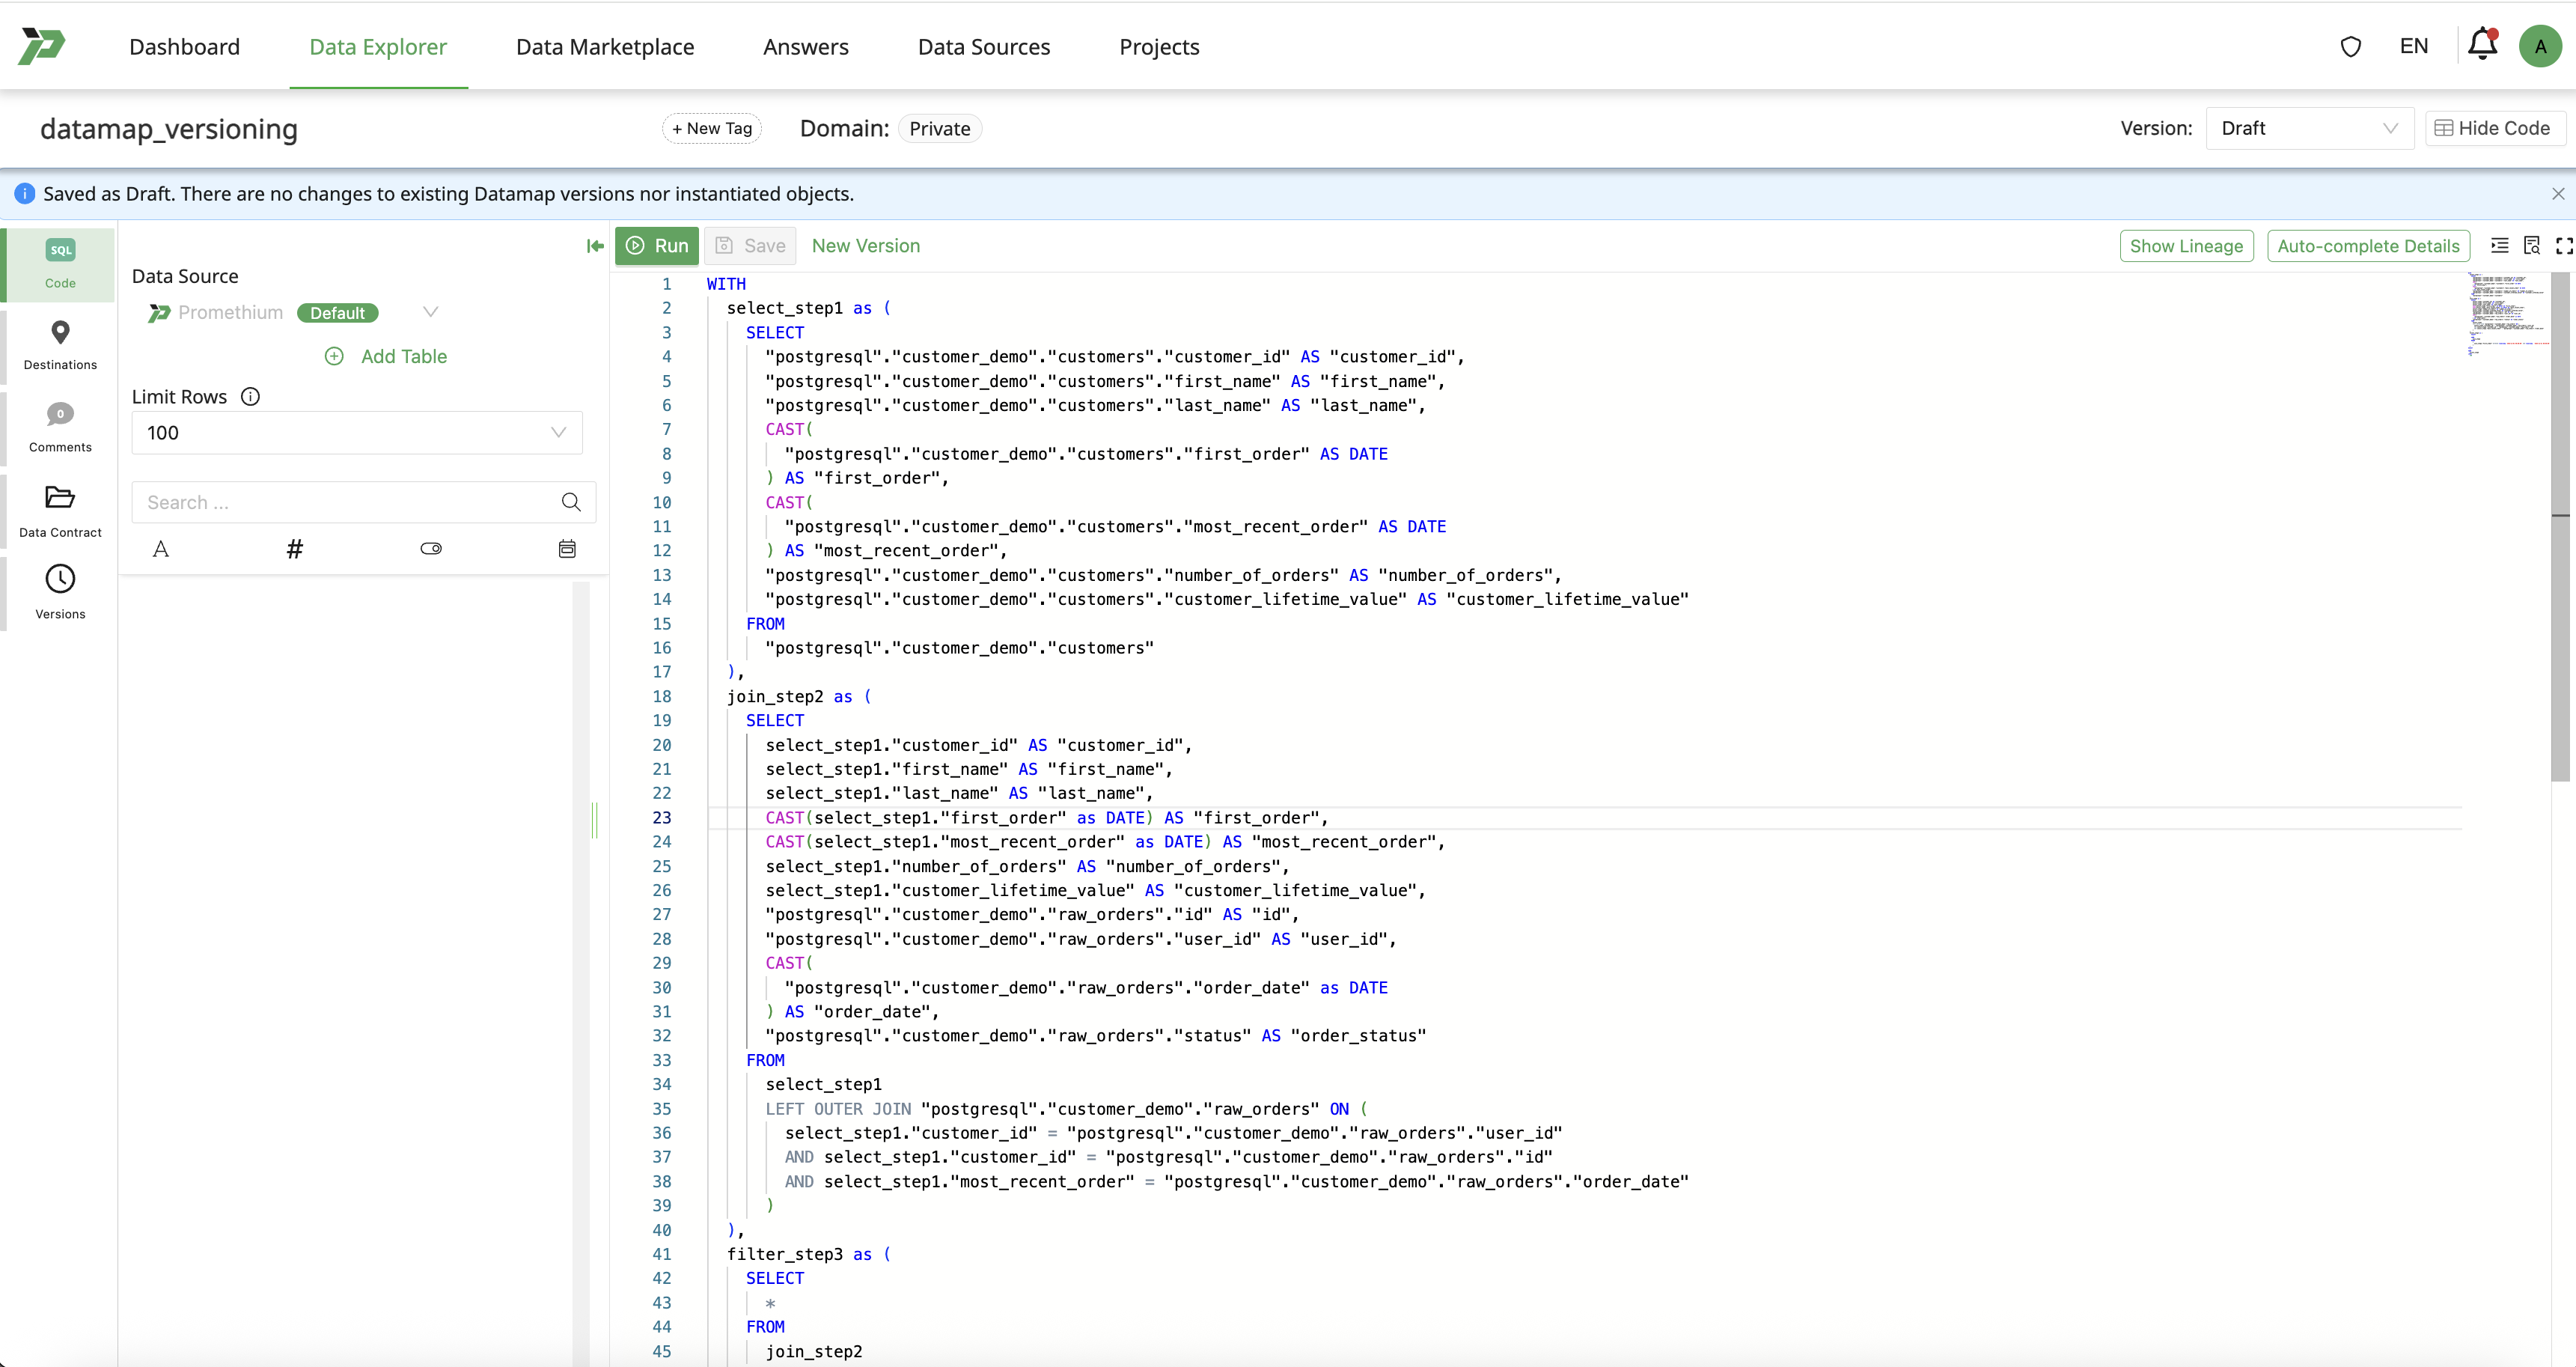Image resolution: width=2576 pixels, height=1367 pixels.
Task: Click the Run query button
Action: click(x=657, y=246)
